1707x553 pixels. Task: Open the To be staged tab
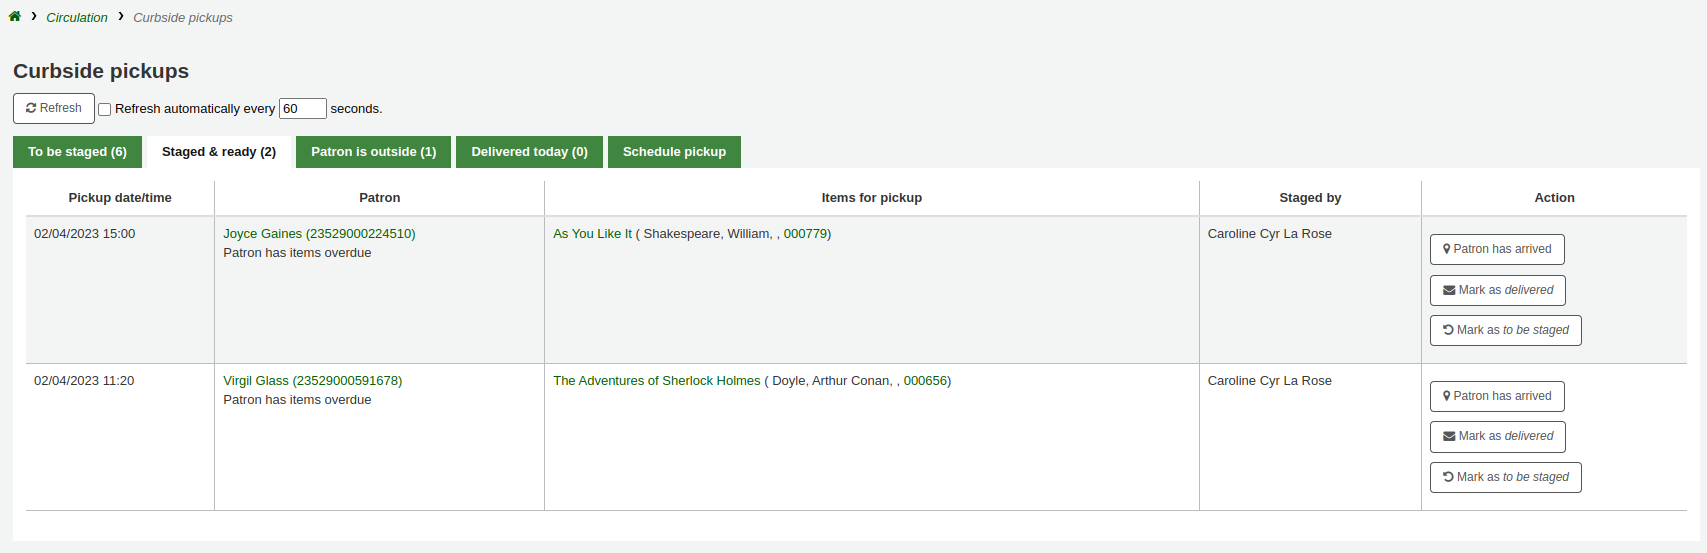[x=77, y=152]
